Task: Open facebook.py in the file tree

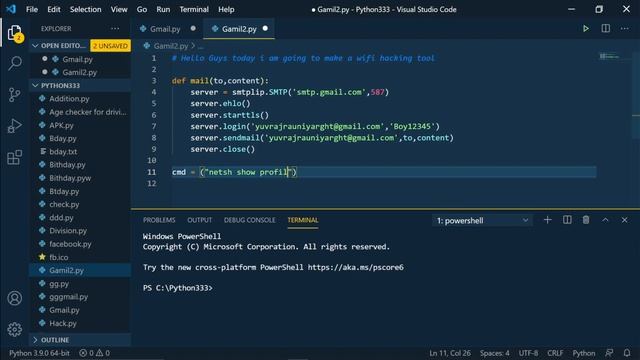Action: coord(80,244)
